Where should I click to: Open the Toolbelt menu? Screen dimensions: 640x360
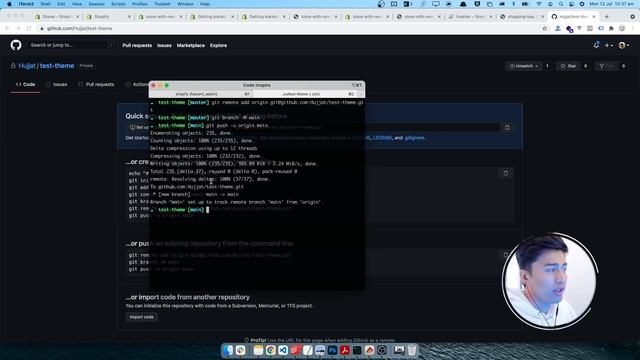coord(162,4)
